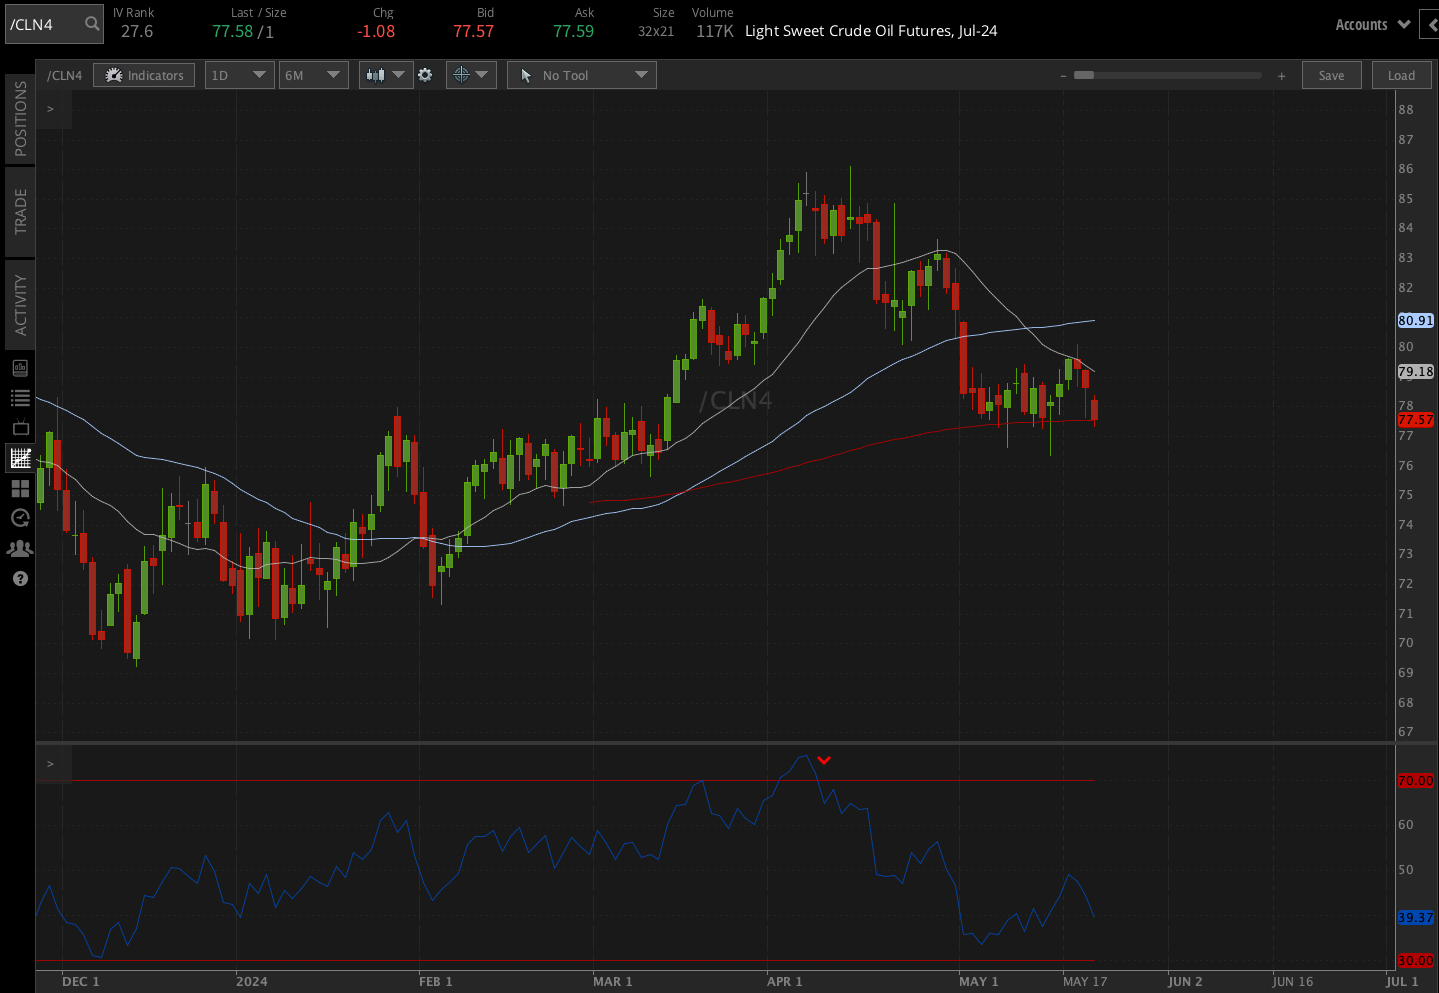Open the 6M time range dropdown

(313, 75)
